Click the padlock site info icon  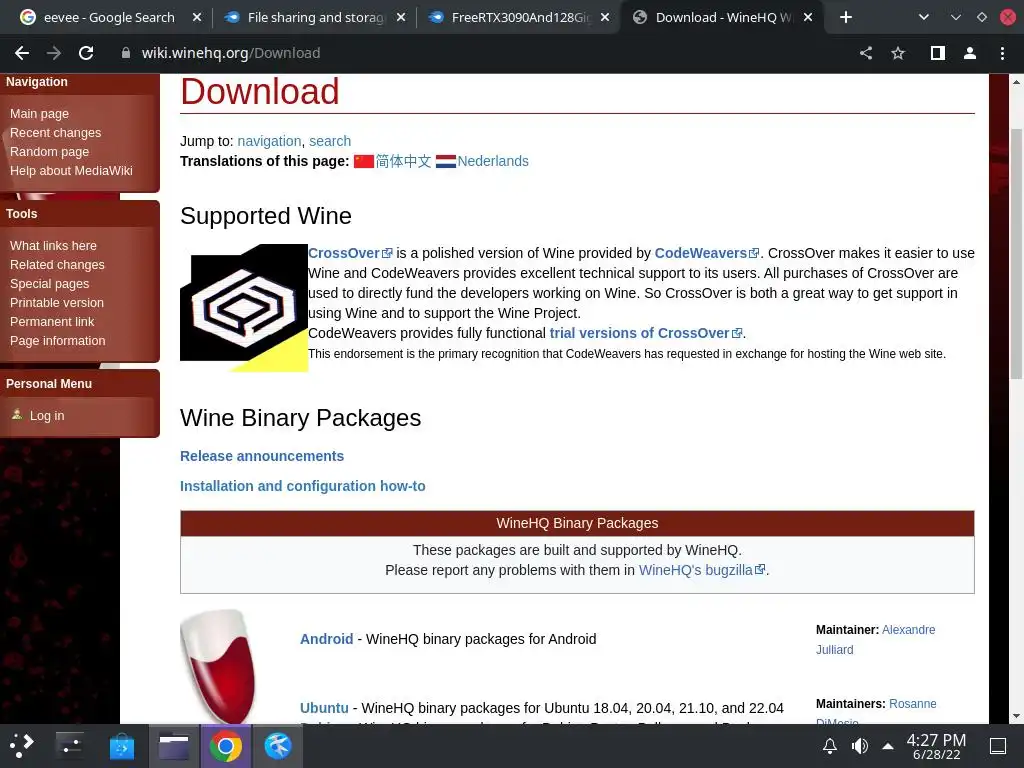(x=126, y=53)
